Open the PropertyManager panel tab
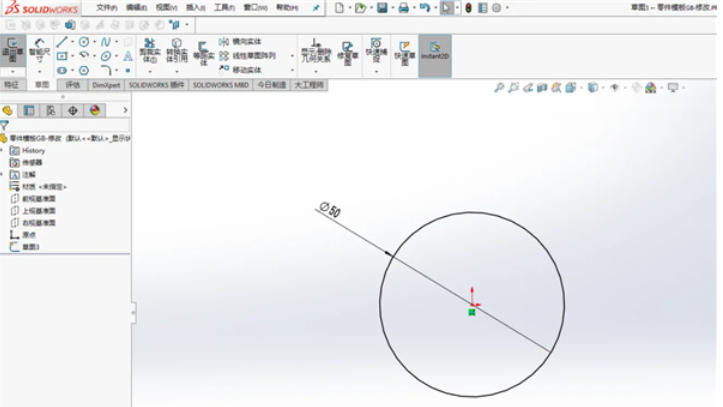 [x=31, y=110]
